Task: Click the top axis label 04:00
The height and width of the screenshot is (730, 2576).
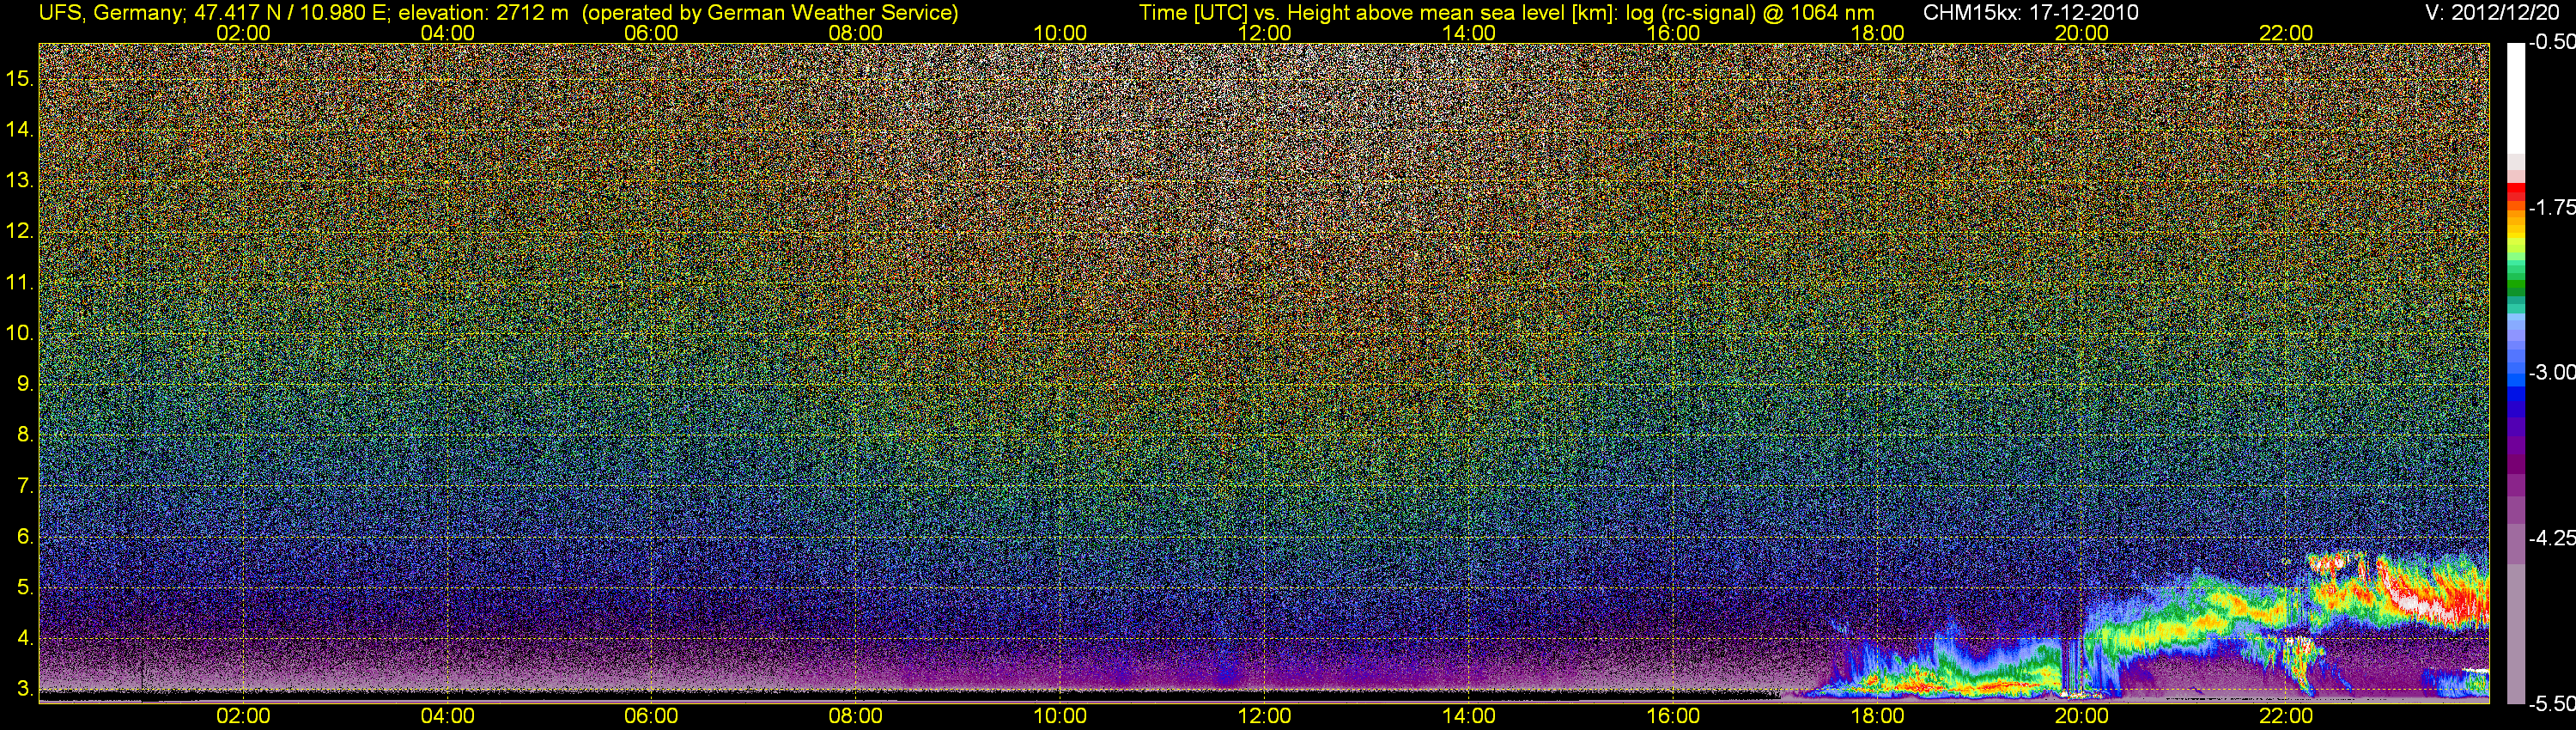Action: 447,33
